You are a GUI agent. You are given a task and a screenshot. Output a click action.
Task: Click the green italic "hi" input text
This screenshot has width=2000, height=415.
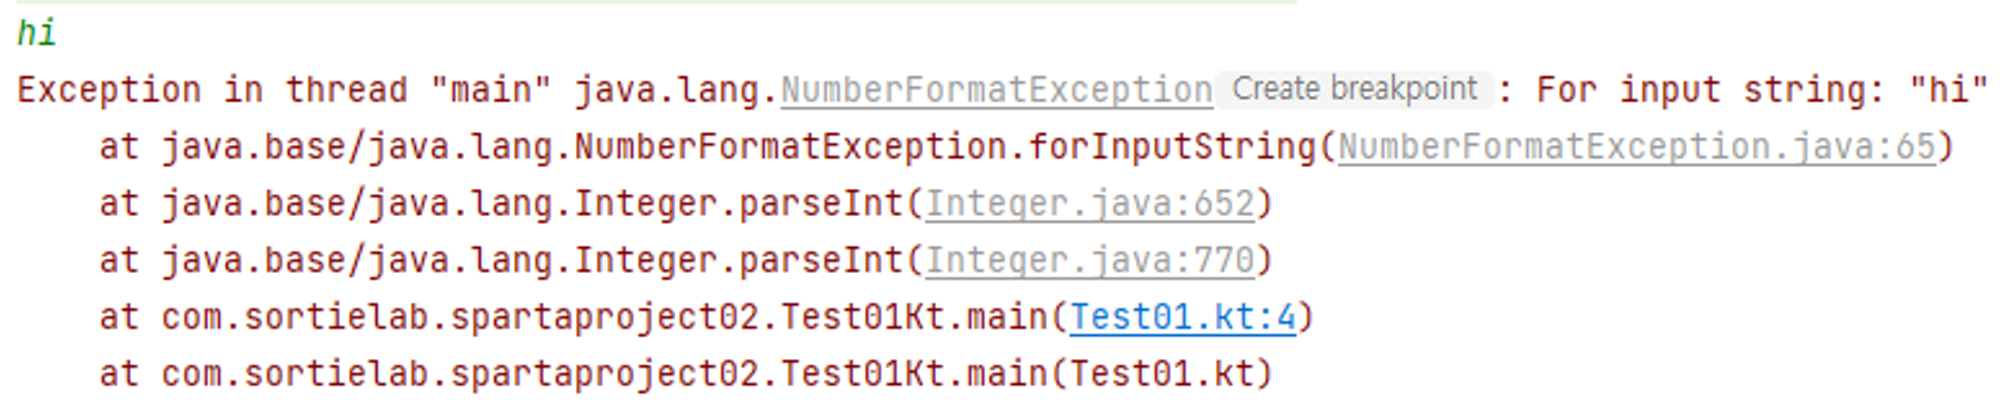(x=36, y=34)
